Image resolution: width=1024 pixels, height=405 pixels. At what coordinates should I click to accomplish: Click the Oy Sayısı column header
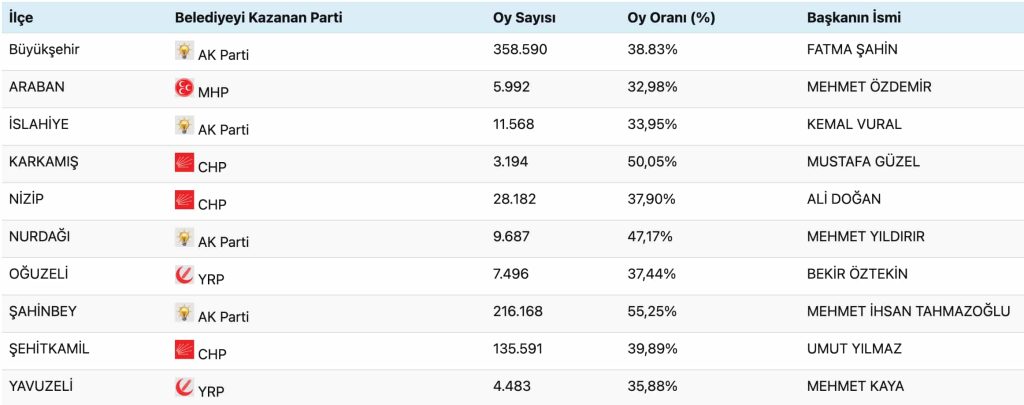524,17
